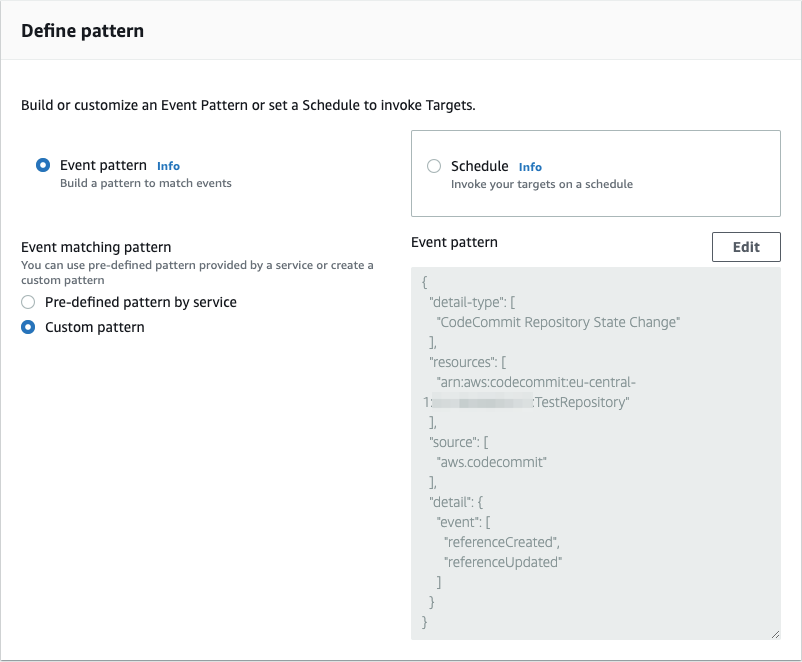The image size is (802, 662).
Task: Select the Event pattern radio button
Action: click(x=43, y=166)
